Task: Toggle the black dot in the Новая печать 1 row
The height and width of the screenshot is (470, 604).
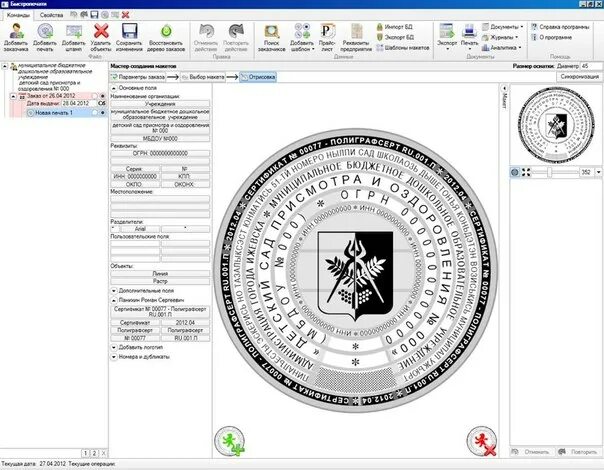Action: [102, 113]
